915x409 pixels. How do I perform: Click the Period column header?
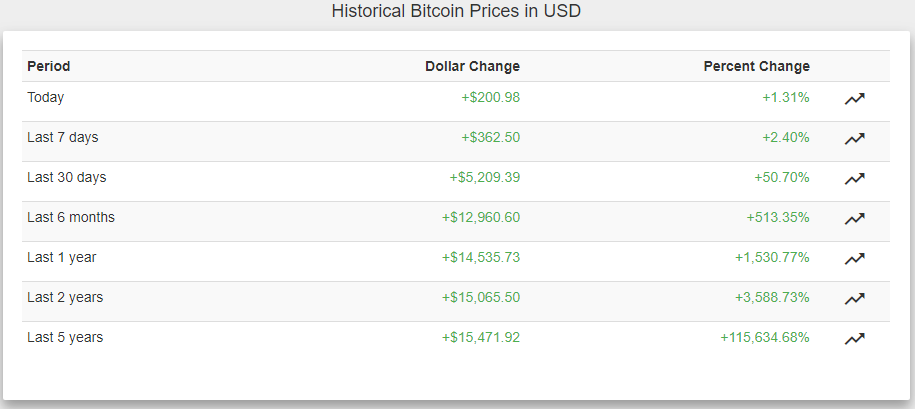coord(49,66)
